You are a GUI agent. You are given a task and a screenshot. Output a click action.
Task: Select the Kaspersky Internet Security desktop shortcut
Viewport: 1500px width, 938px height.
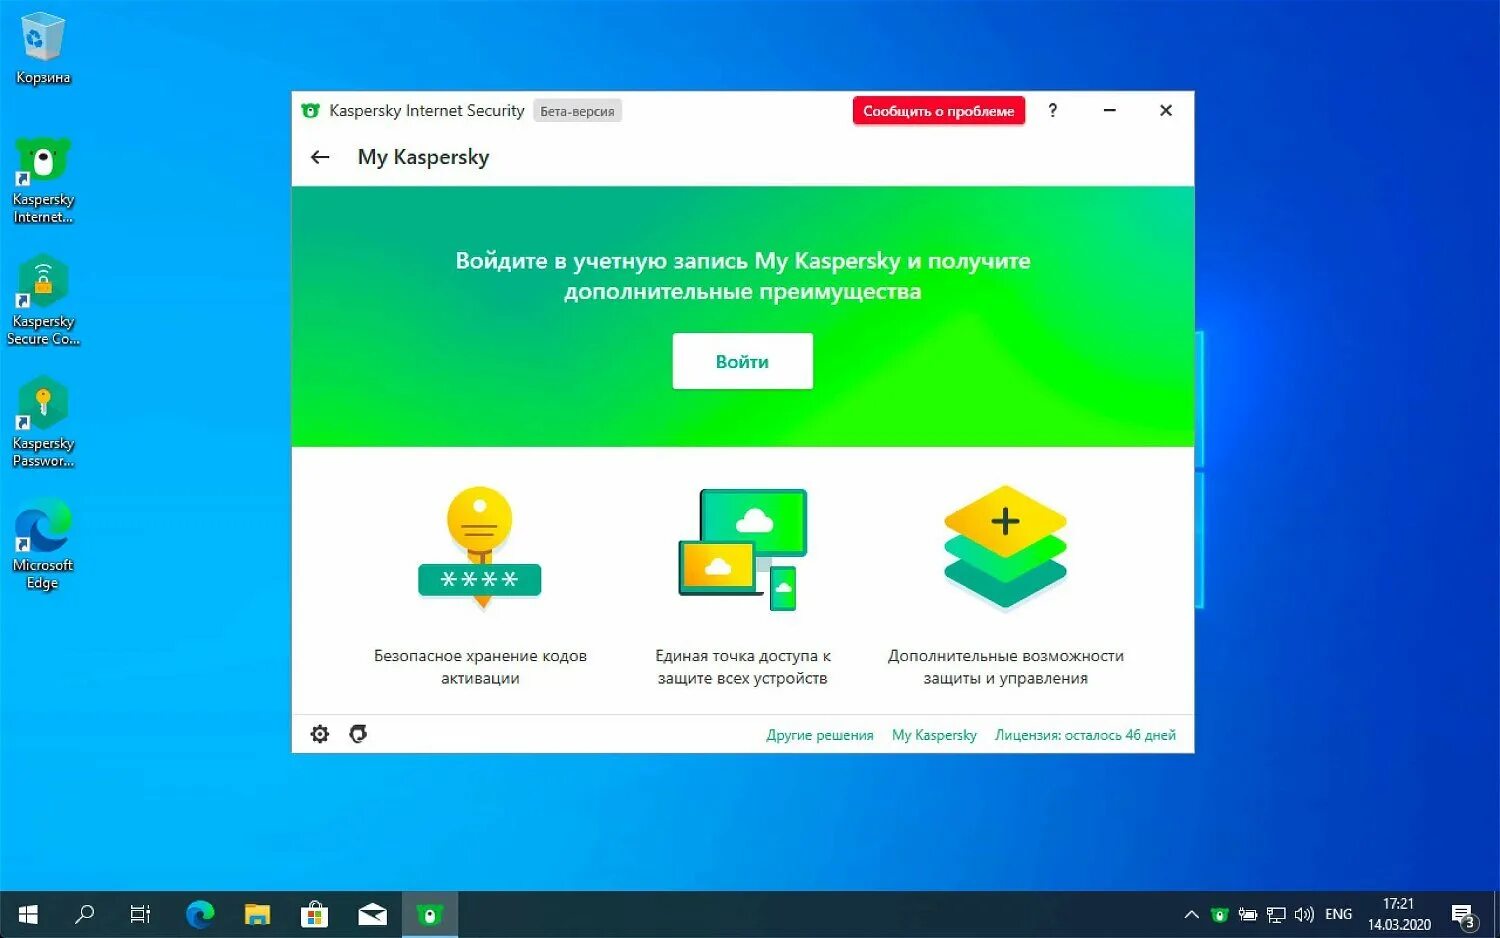pyautogui.click(x=43, y=180)
